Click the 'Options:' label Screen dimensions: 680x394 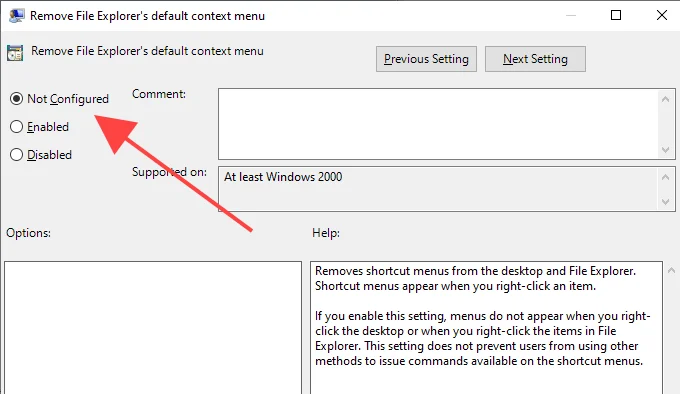(x=28, y=233)
